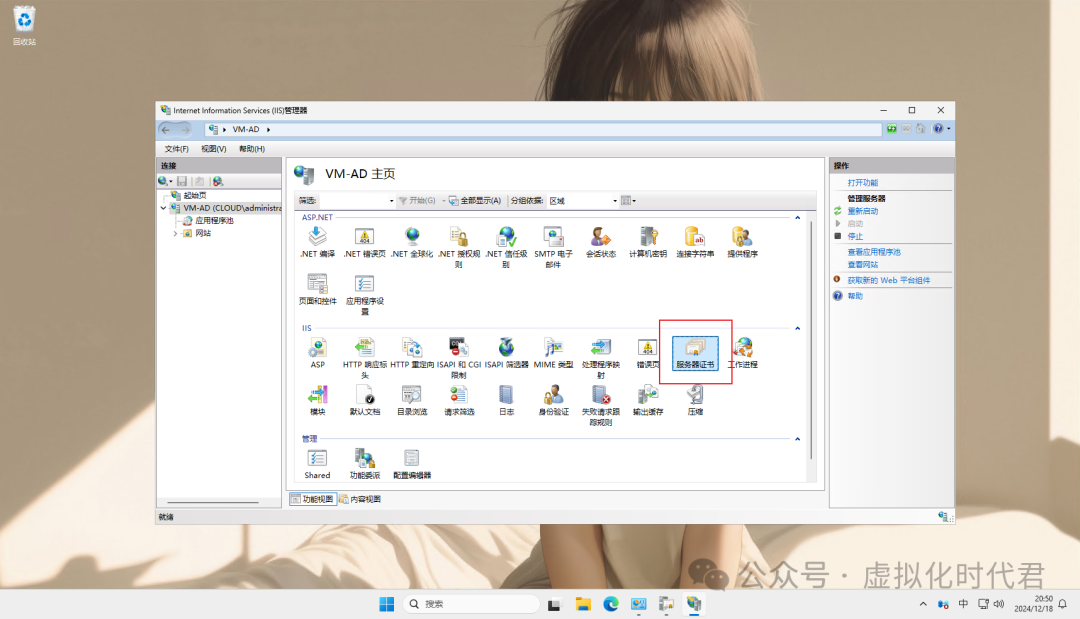Open ISAPI 筛选器 feature
Screen dimensions: 1080x619
tap(506, 353)
